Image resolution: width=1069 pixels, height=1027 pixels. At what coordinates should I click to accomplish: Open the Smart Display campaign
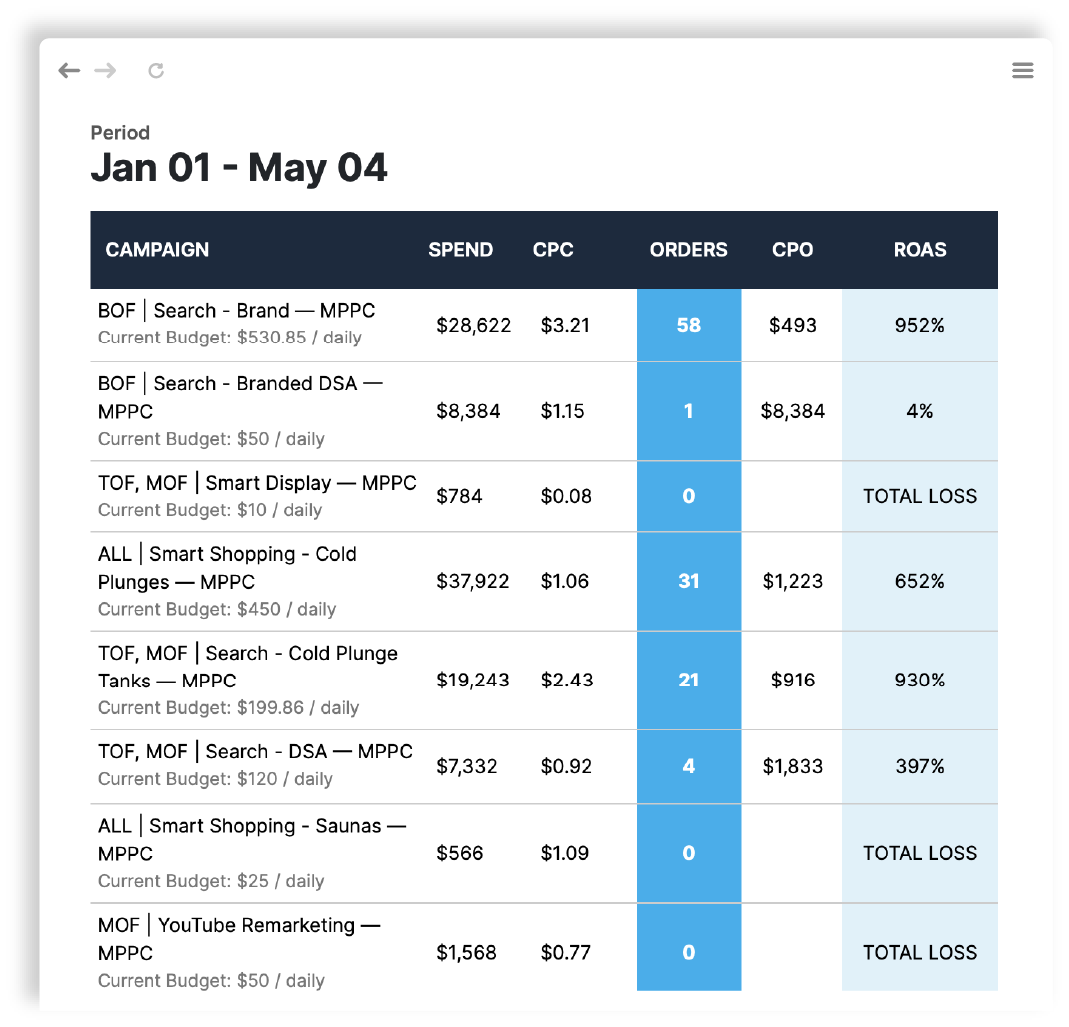(x=257, y=483)
